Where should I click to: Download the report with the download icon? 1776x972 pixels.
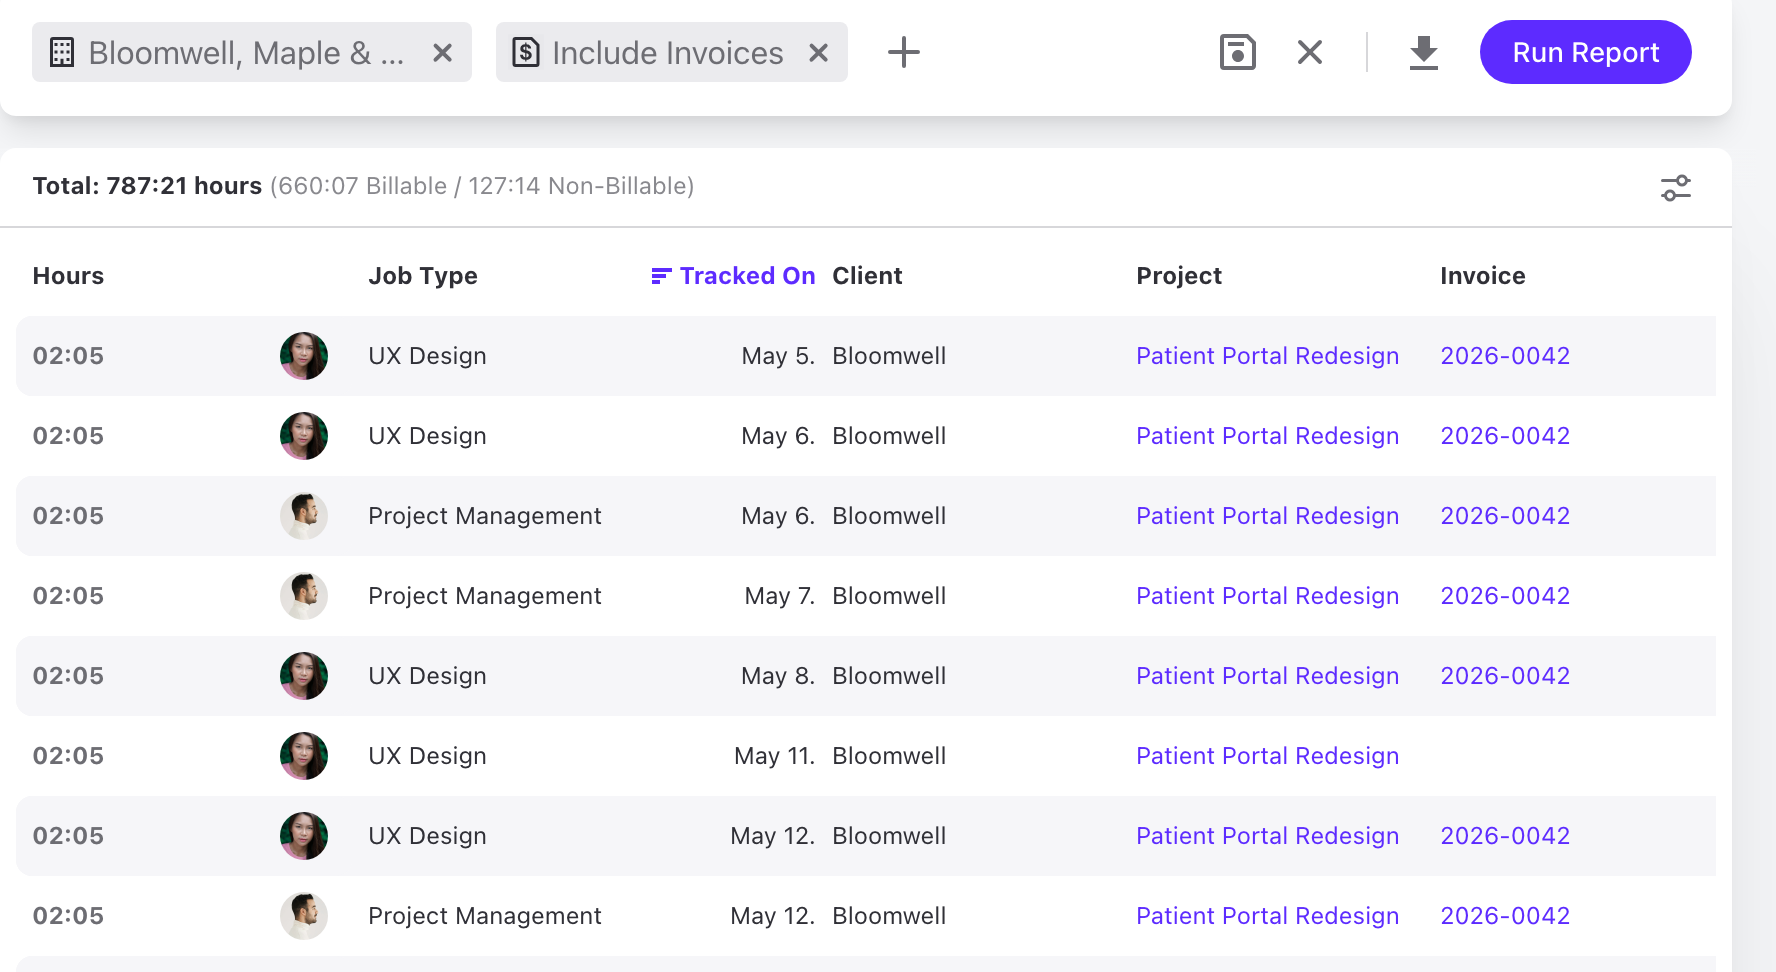click(1424, 52)
